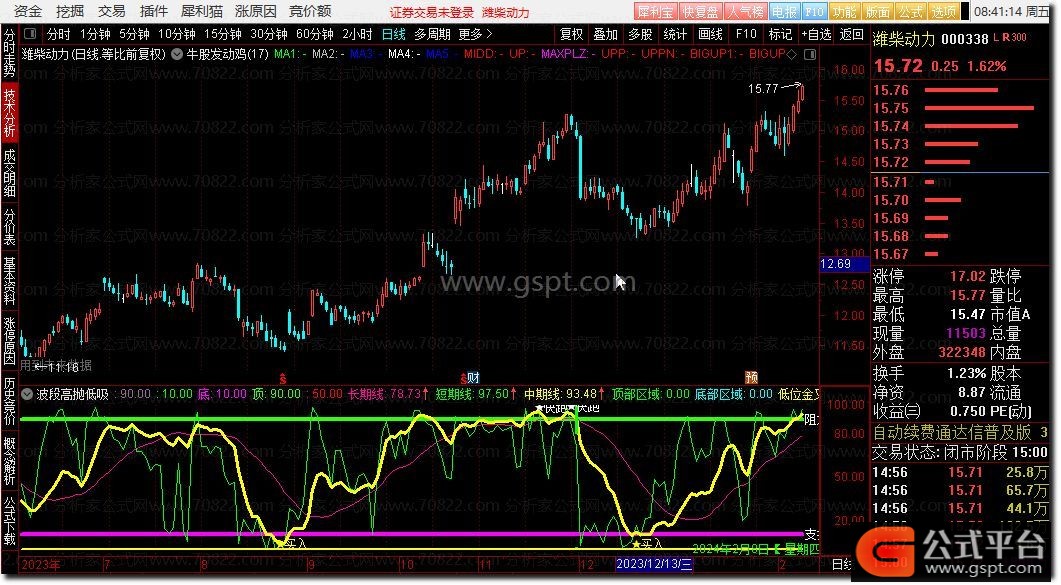Image resolution: width=1061 pixels, height=585 pixels.
Task: Click the blue F10 button in top bar
Action: coord(815,11)
